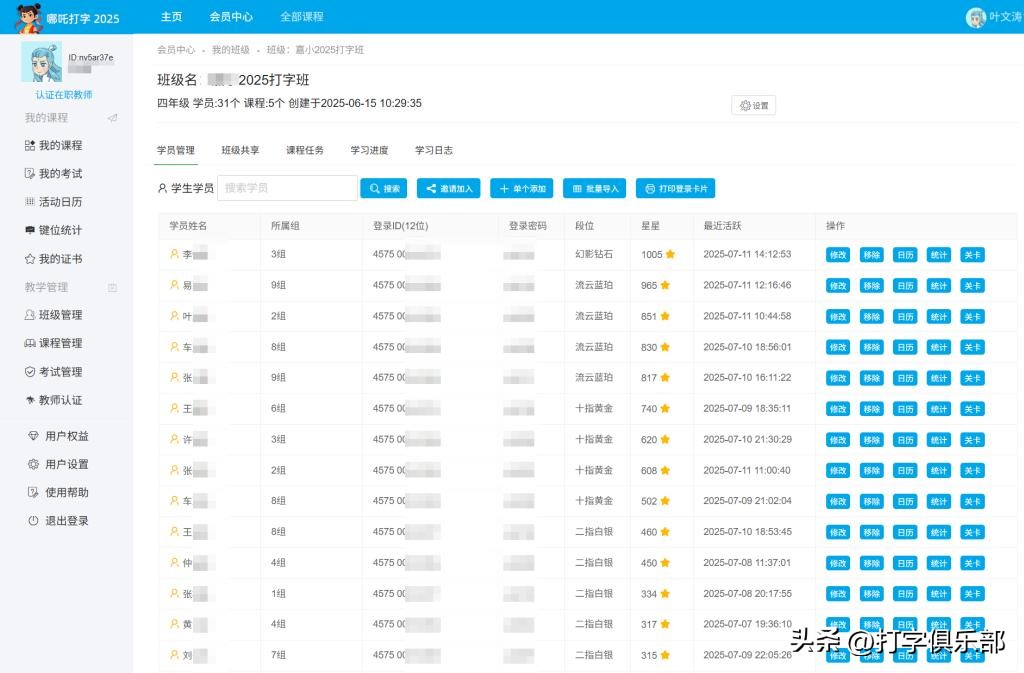1024x673 pixels.
Task: Click 单个添加 to add a single student
Action: 521,188
